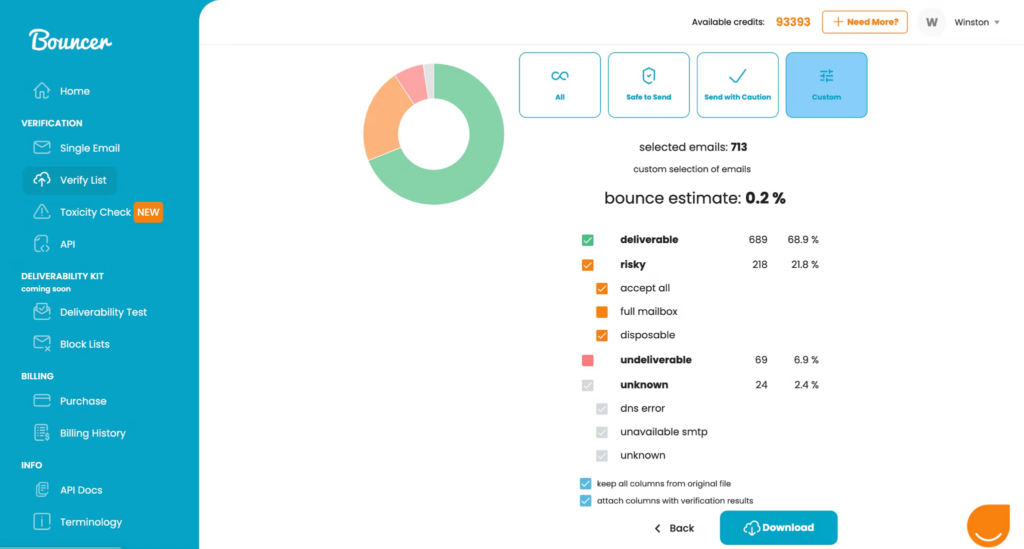Check the undeliverable checkbox
The height and width of the screenshot is (549, 1024).
point(588,360)
